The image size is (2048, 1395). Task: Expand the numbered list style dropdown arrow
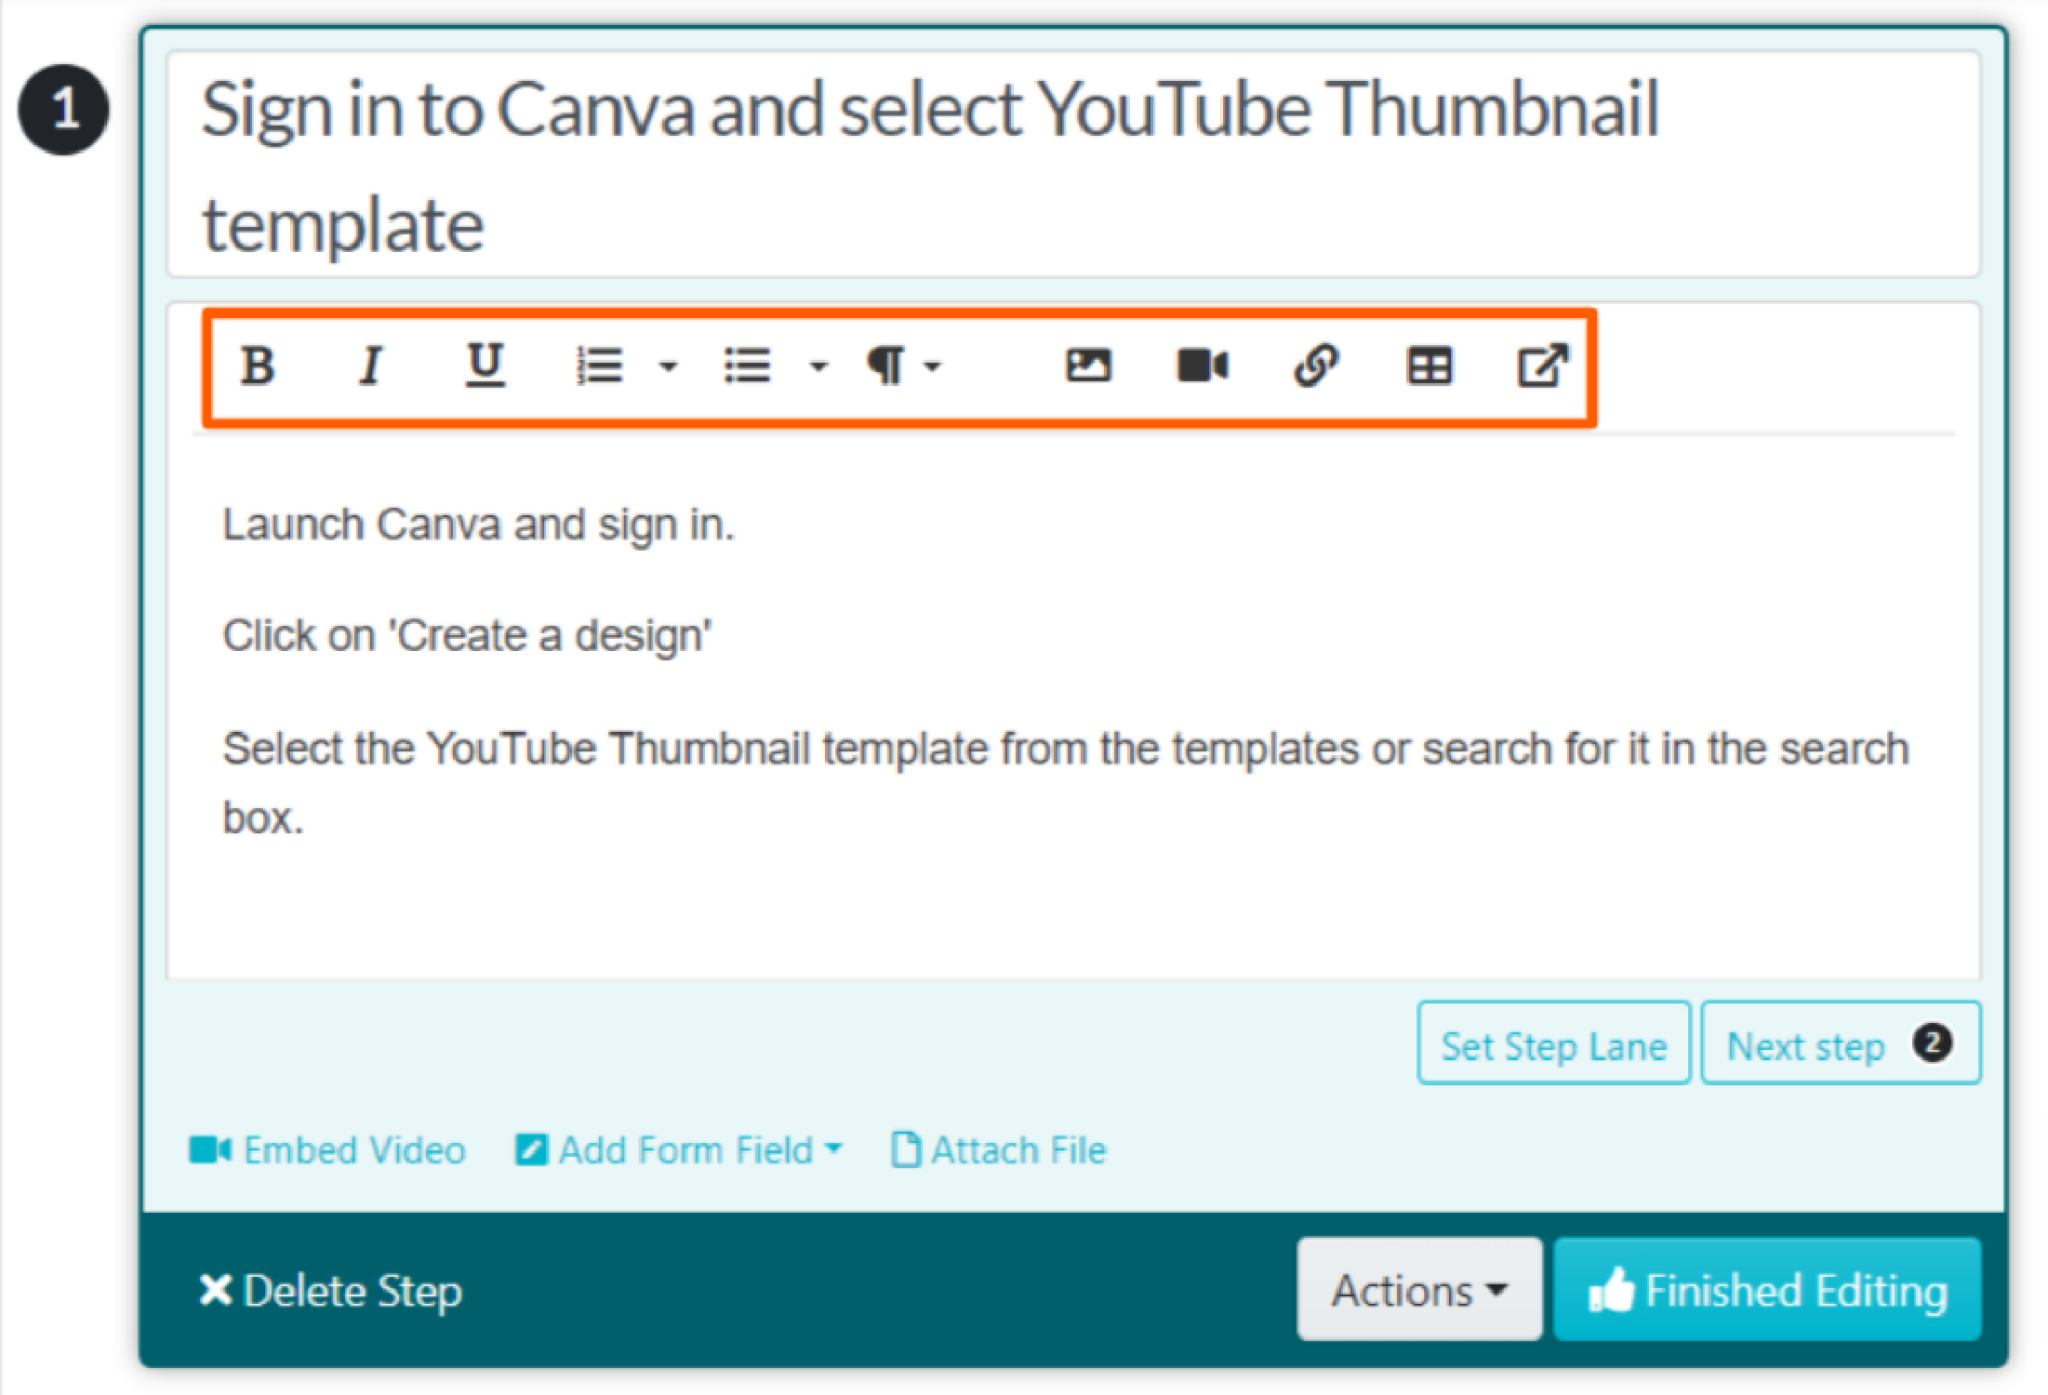coord(668,367)
